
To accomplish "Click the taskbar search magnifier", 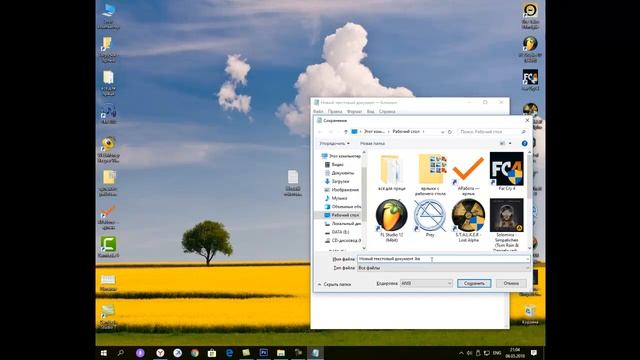I will pos(121,353).
